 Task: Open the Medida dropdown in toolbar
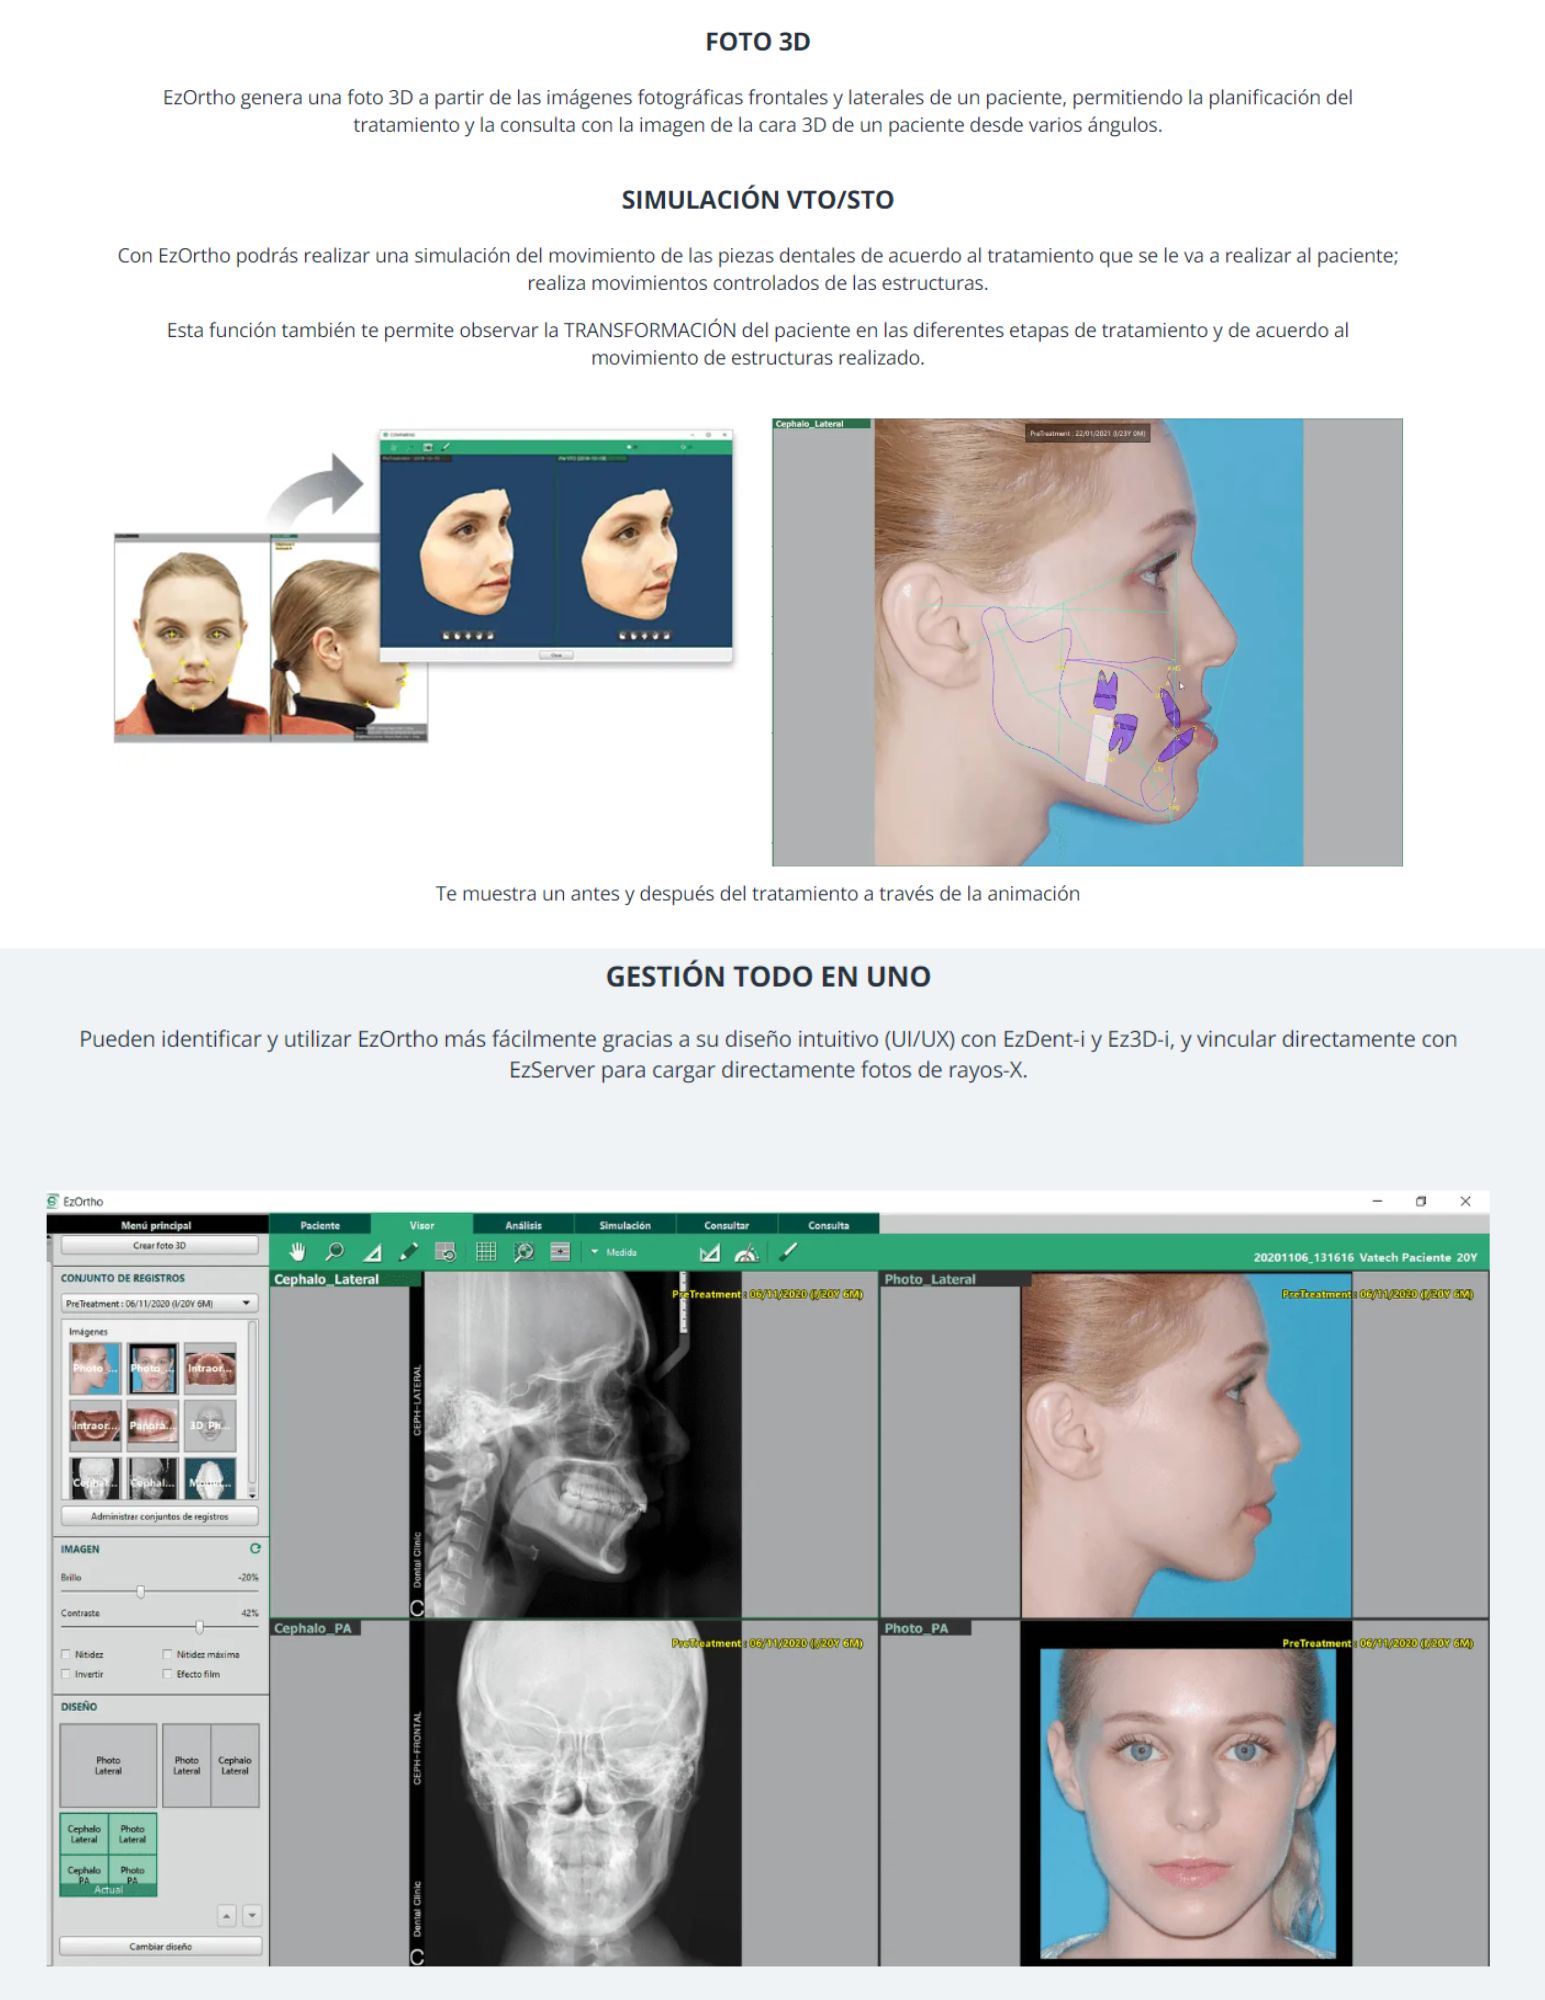tap(614, 1252)
